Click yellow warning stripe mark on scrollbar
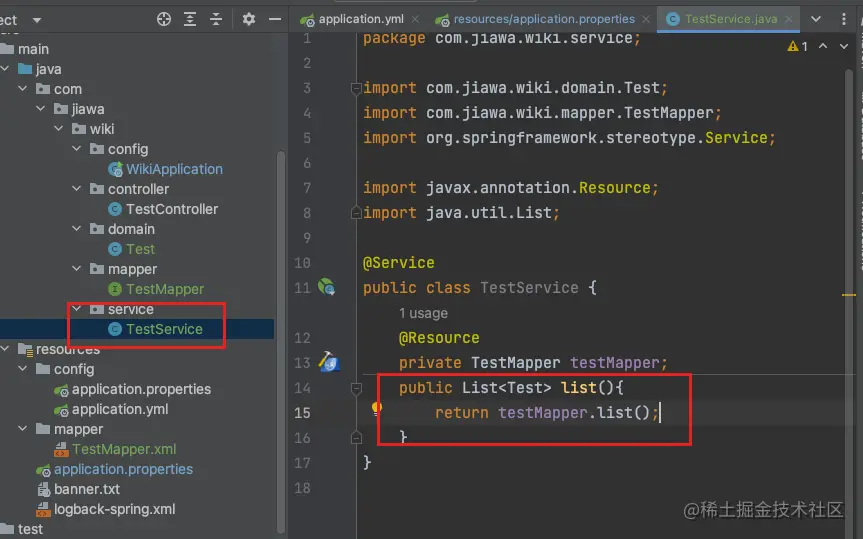Viewport: 863px width, 539px height. click(x=849, y=295)
